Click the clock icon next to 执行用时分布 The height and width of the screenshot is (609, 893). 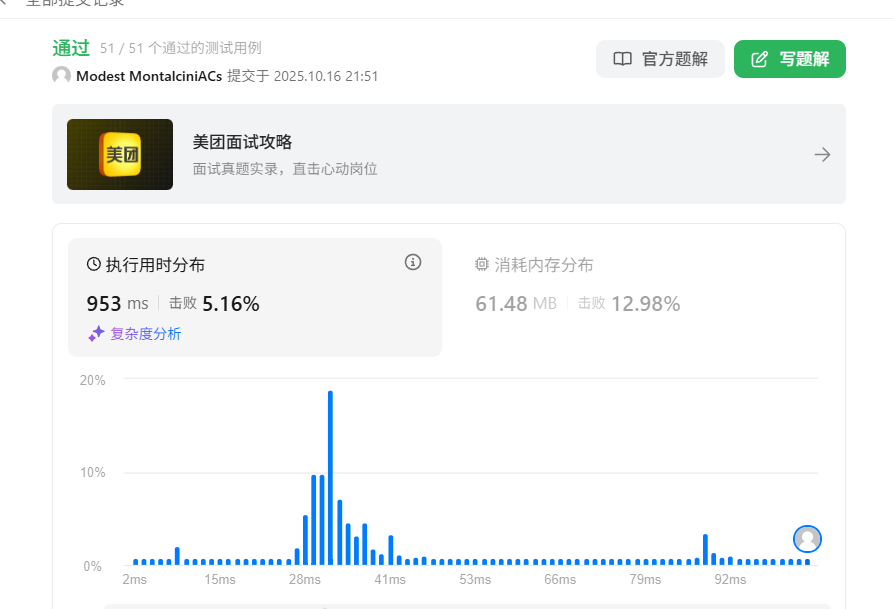click(93, 264)
